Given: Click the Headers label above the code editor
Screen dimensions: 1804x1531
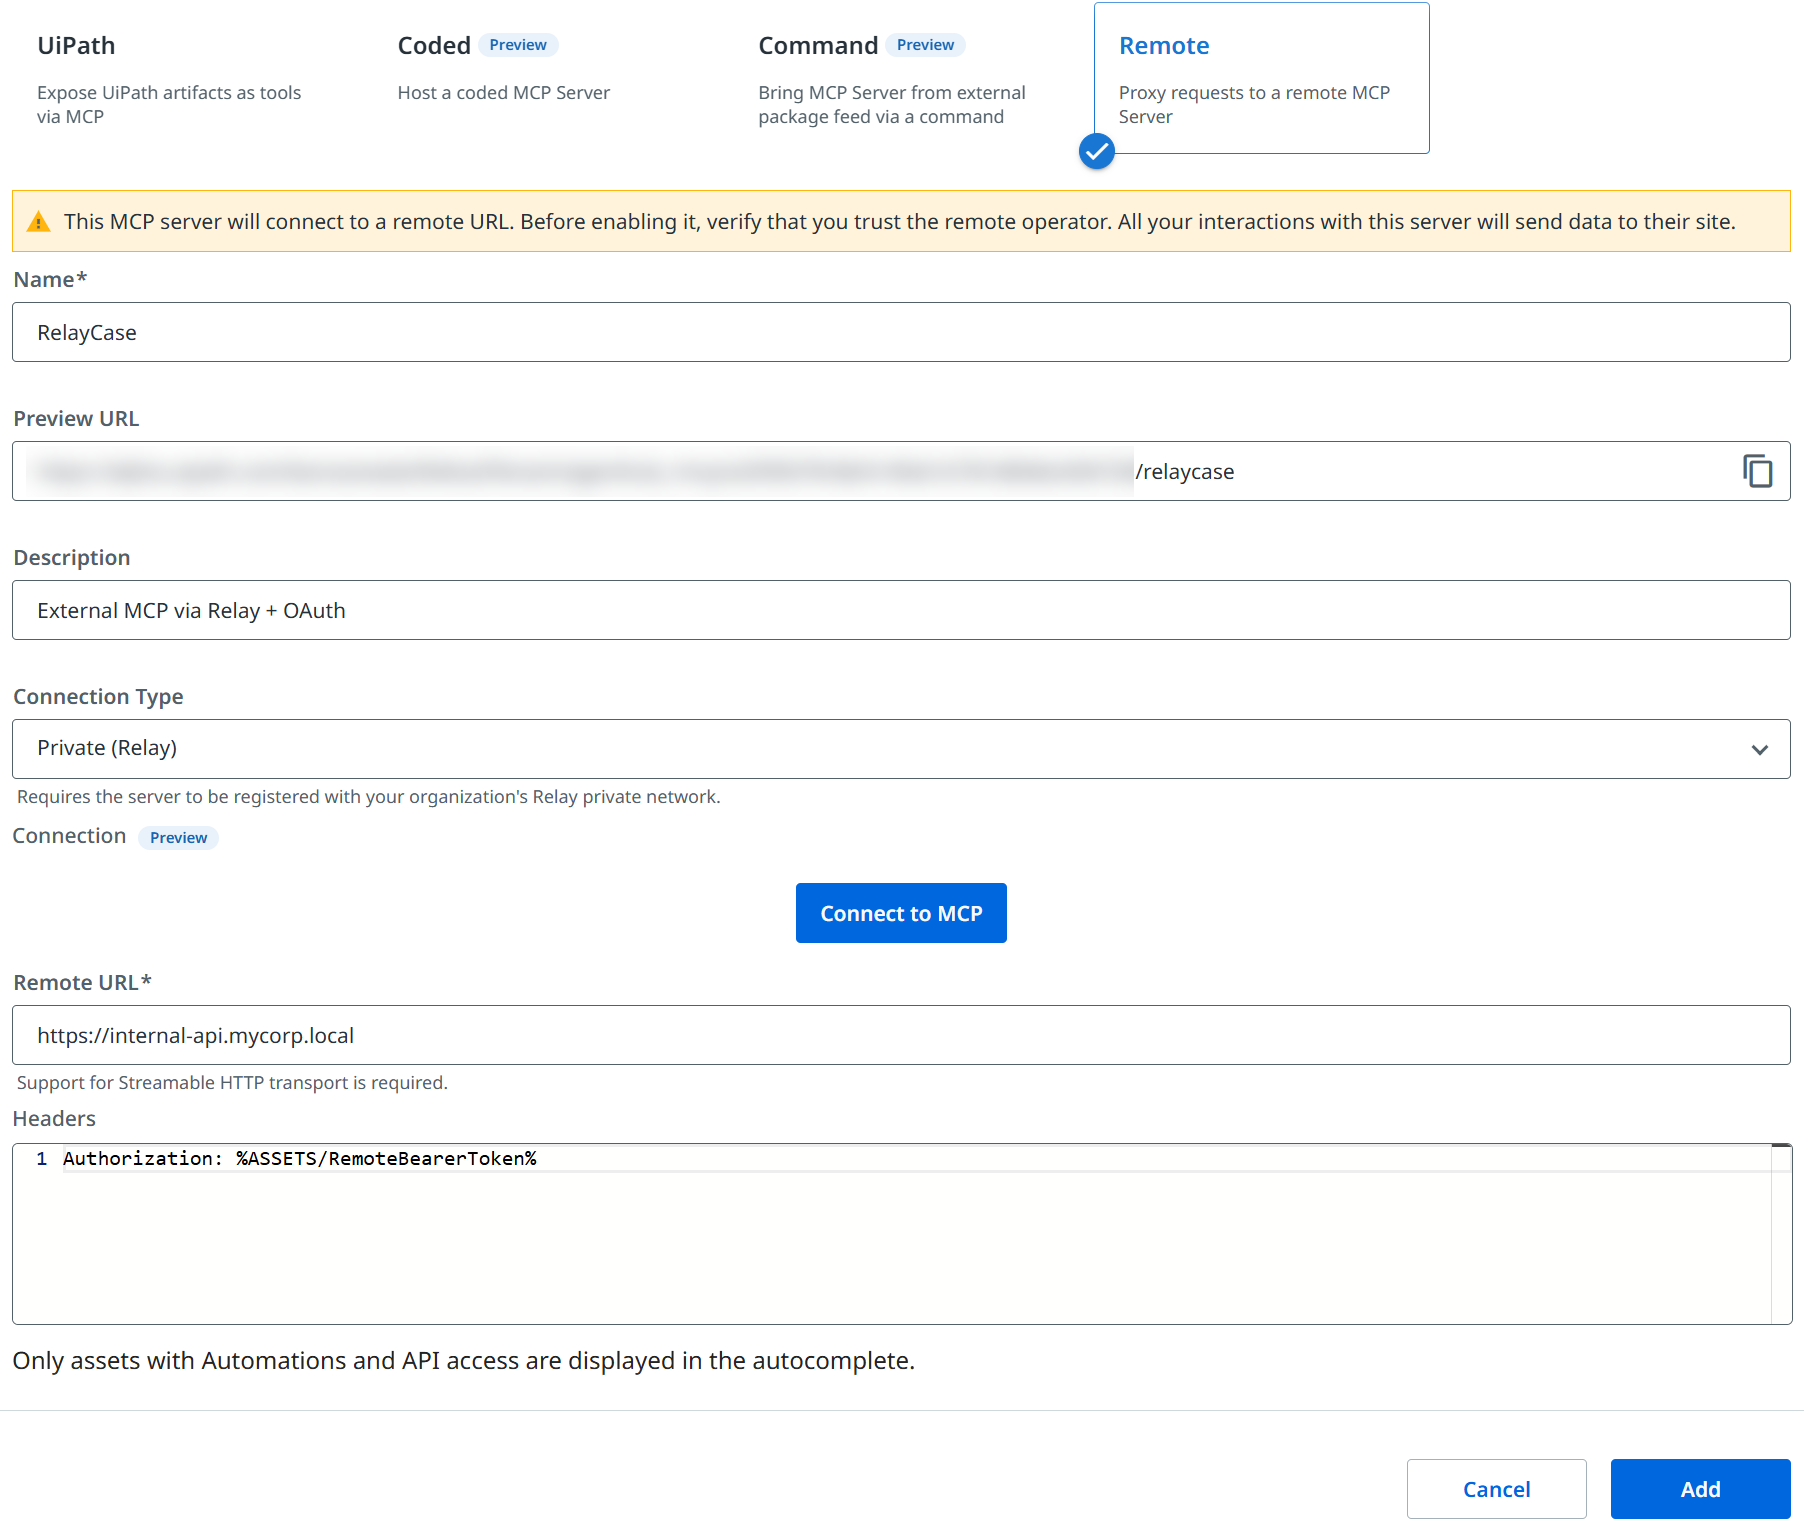Looking at the screenshot, I should [x=54, y=1119].
